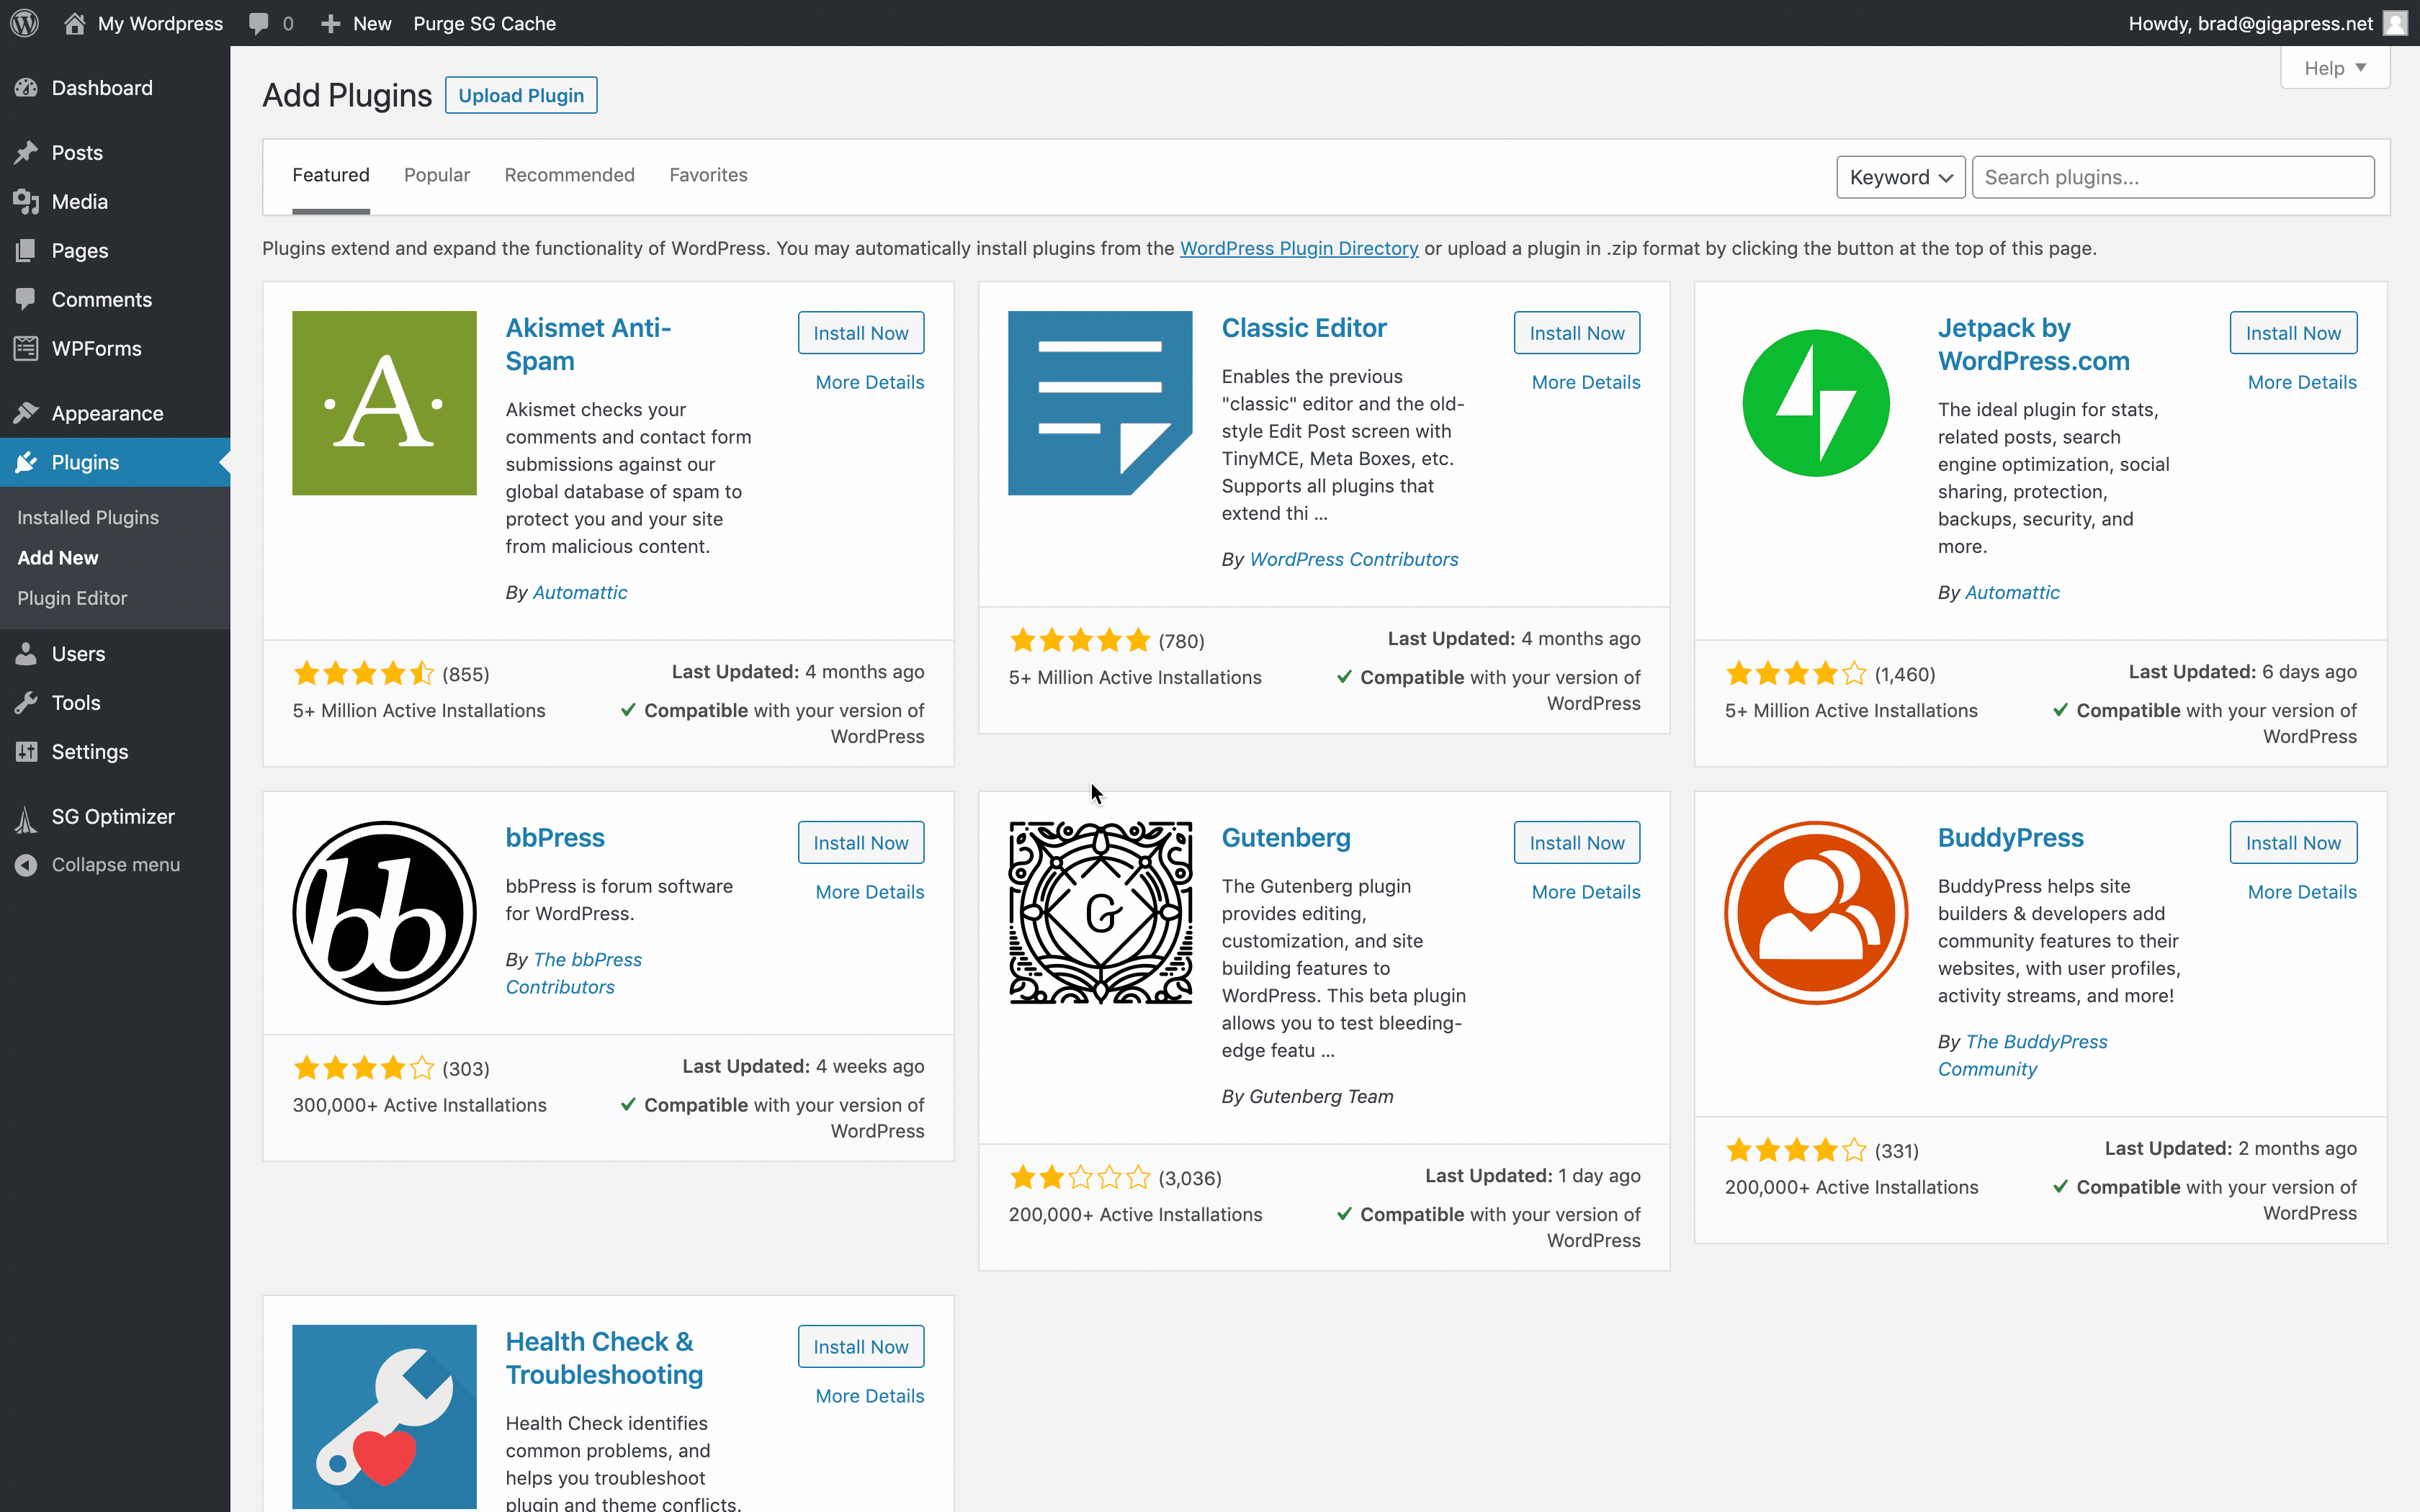Image resolution: width=2420 pixels, height=1512 pixels.
Task: Install the BuddyPress plugin
Action: 2293,843
